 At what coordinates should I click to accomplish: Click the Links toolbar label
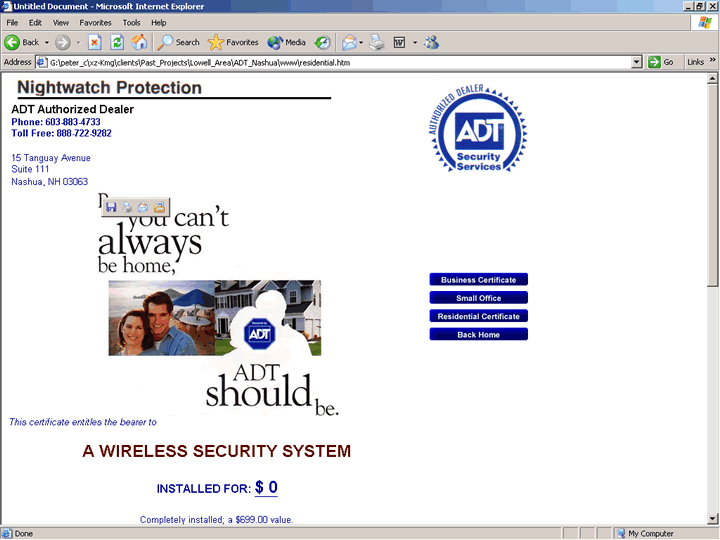click(695, 62)
